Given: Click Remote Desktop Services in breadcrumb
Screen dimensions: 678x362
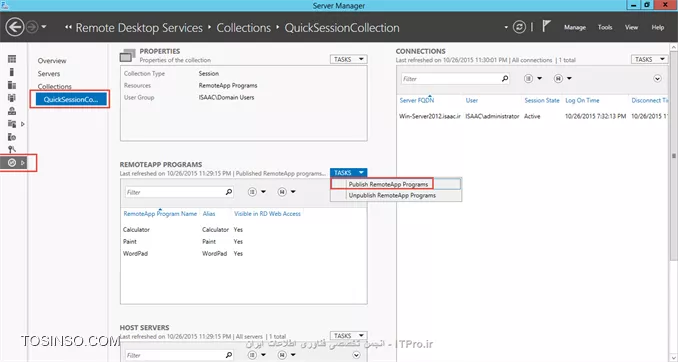Looking at the screenshot, I should [139, 28].
